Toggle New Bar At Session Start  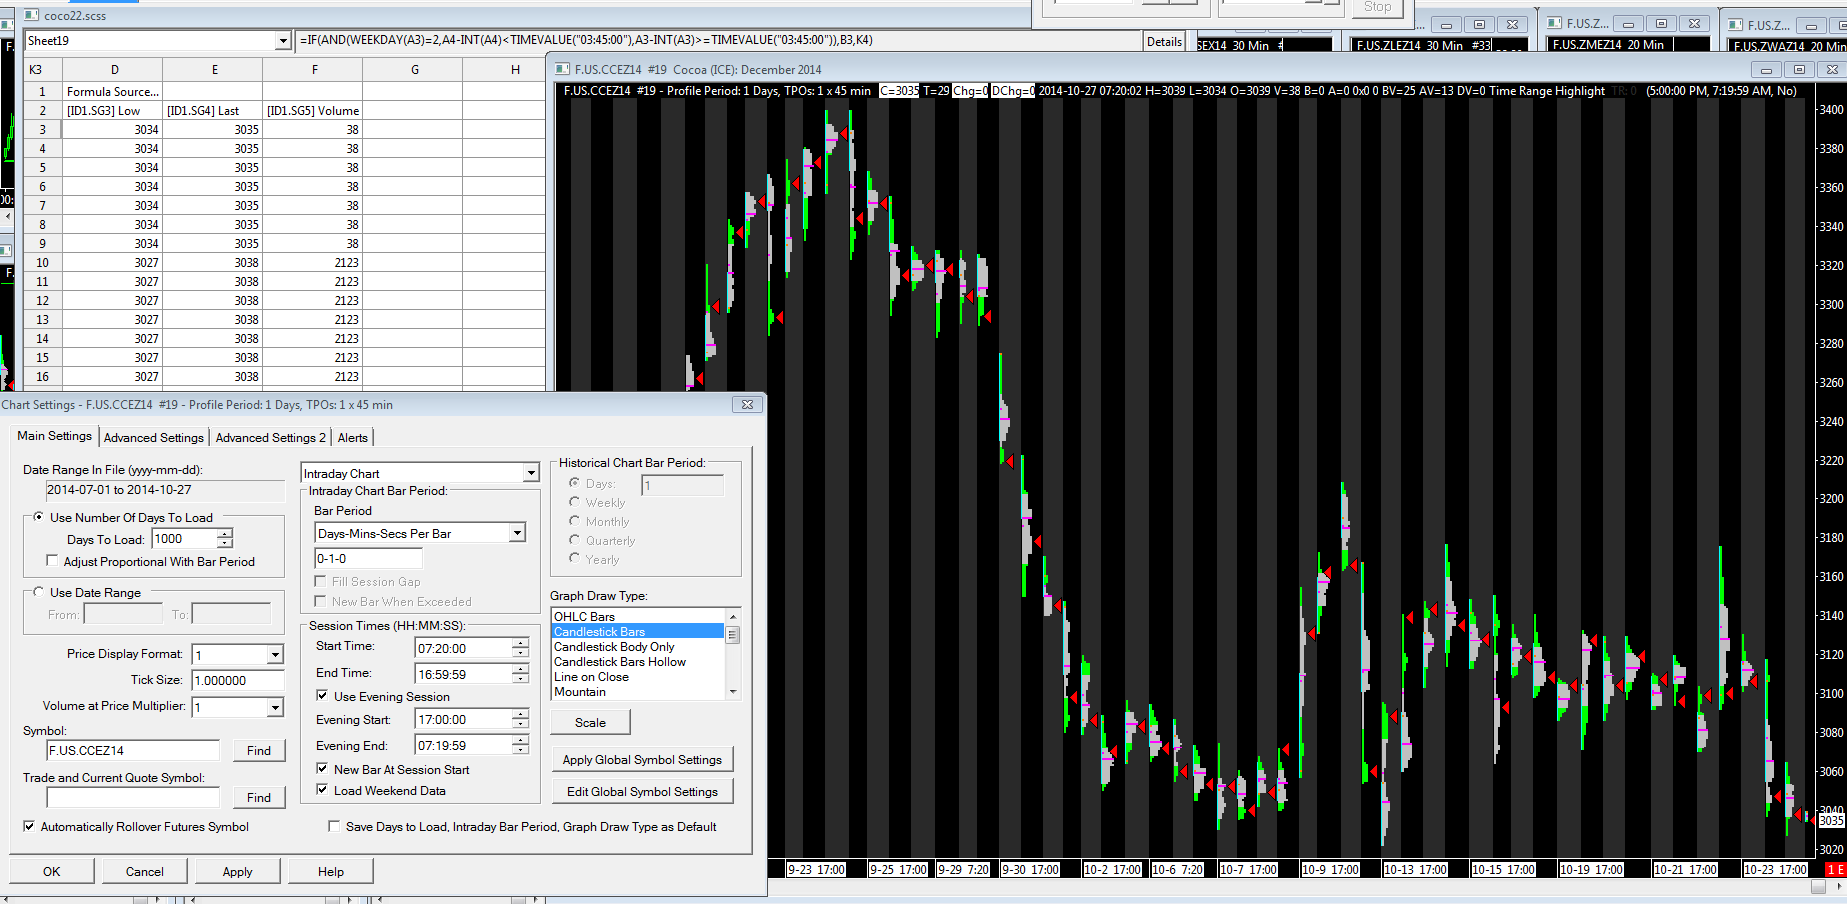pos(322,769)
